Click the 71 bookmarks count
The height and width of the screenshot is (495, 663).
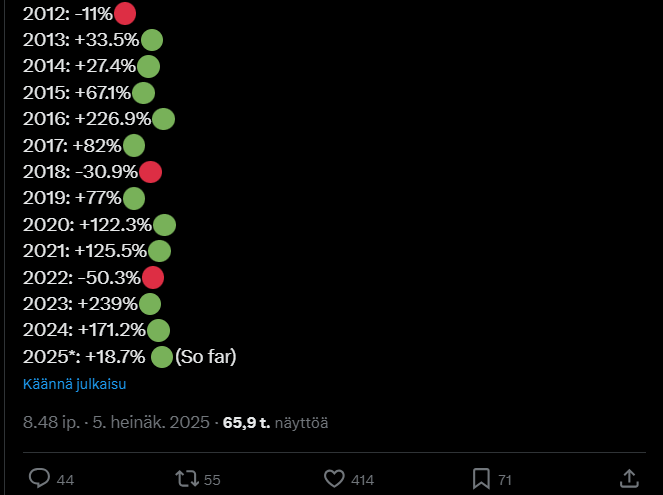(505, 480)
